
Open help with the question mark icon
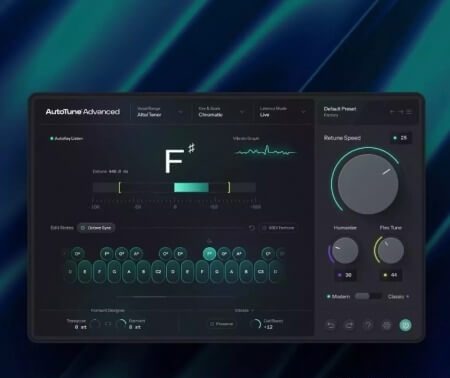click(x=368, y=325)
